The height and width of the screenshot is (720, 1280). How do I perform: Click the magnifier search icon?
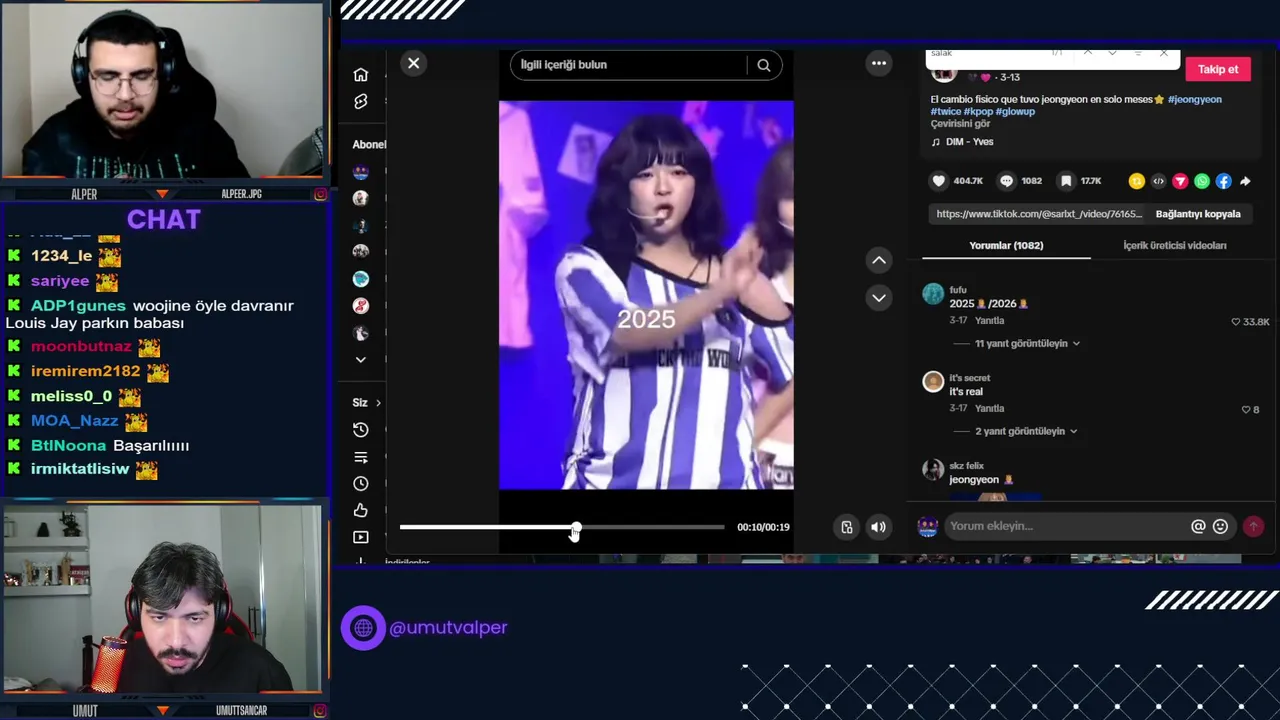(x=764, y=65)
